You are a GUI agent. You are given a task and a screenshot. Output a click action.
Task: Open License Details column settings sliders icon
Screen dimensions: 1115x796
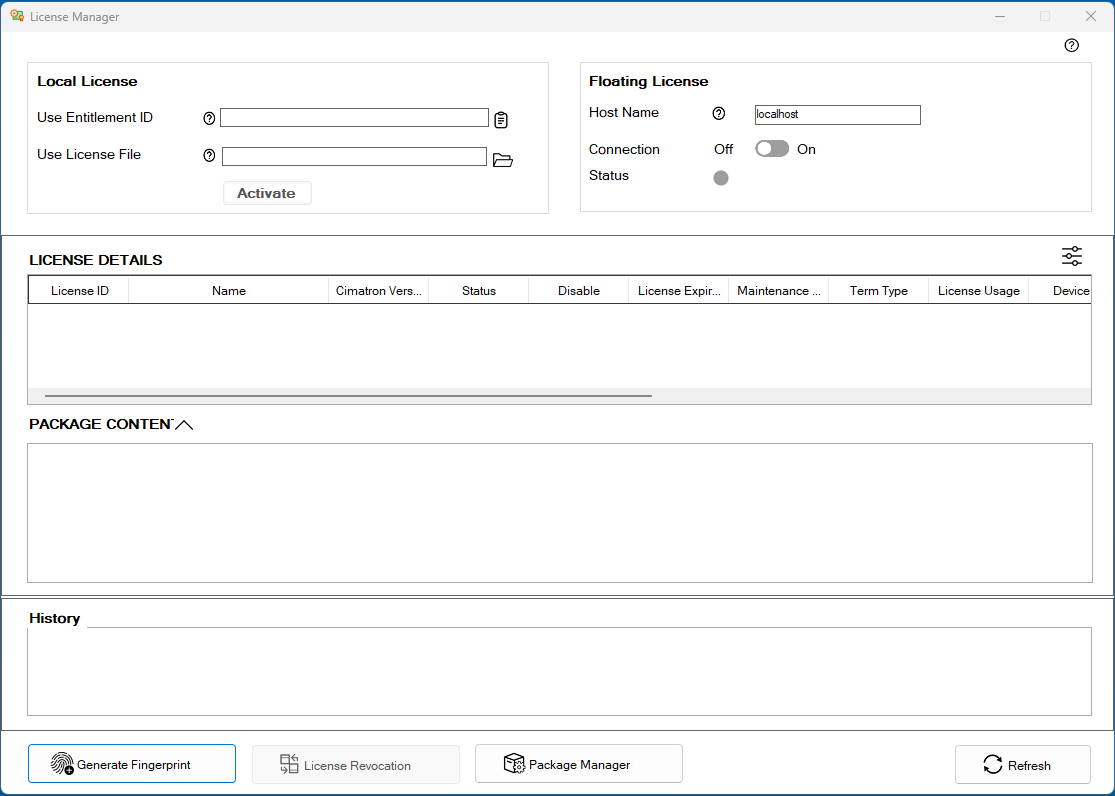point(1072,257)
